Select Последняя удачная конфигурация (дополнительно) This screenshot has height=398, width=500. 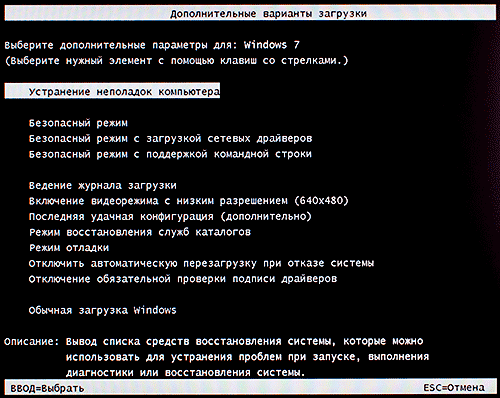pyautogui.click(x=170, y=216)
